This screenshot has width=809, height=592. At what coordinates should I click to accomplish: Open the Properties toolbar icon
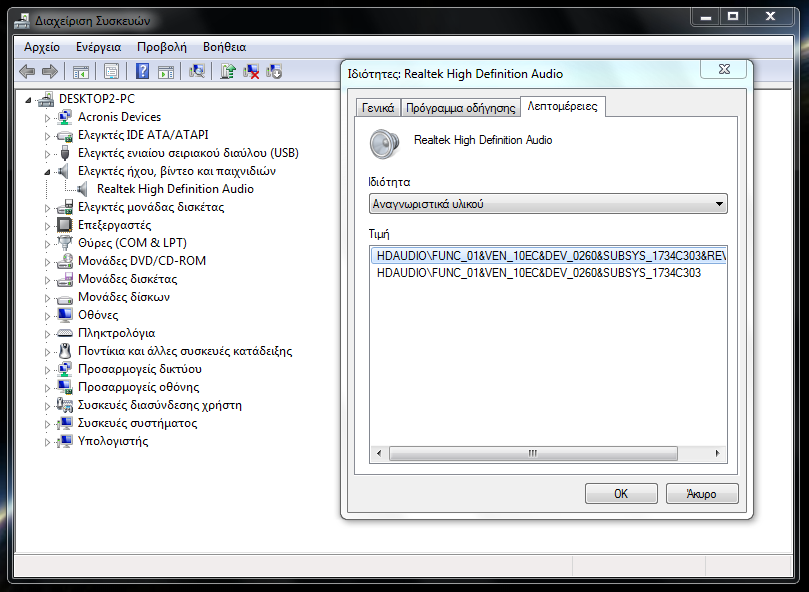click(111, 71)
